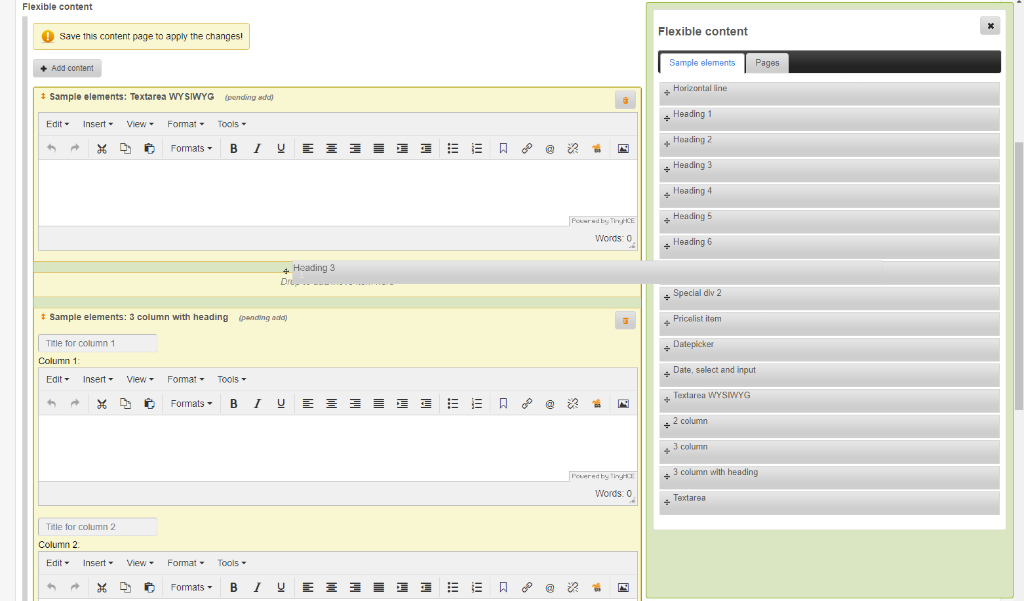Toggle underline in the Column 1 editor toolbar
Screen dimensions: 1024x601
281,404
